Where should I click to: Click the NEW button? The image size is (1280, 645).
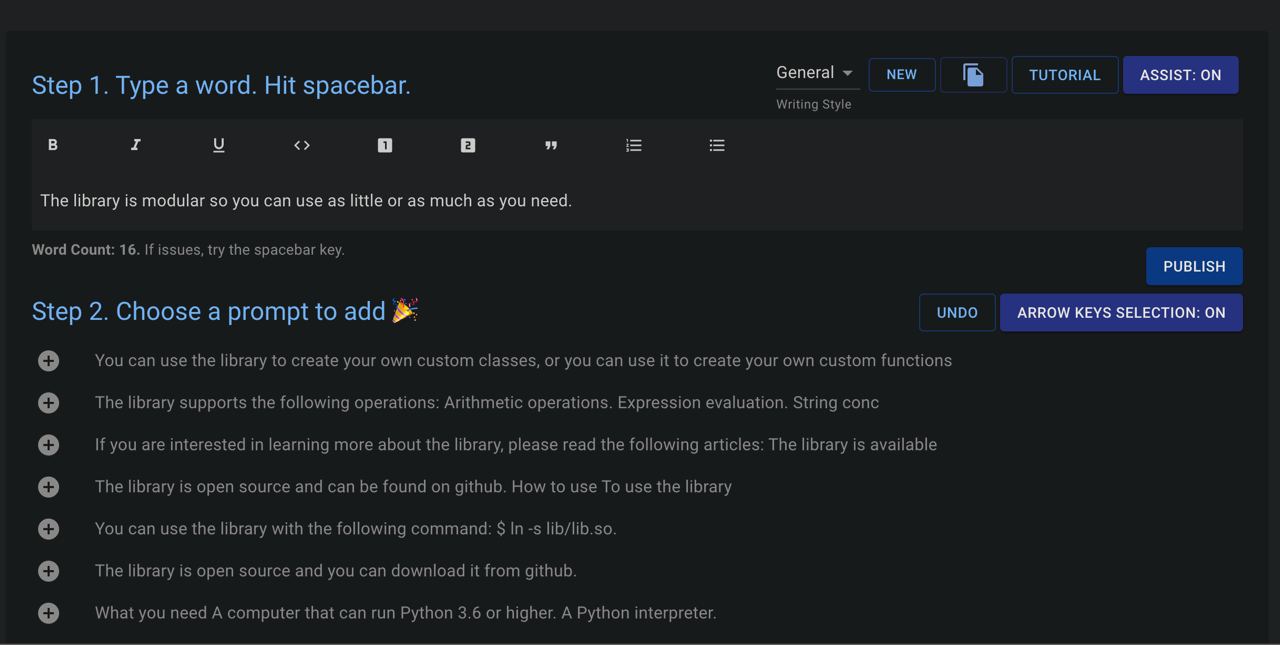pos(901,75)
